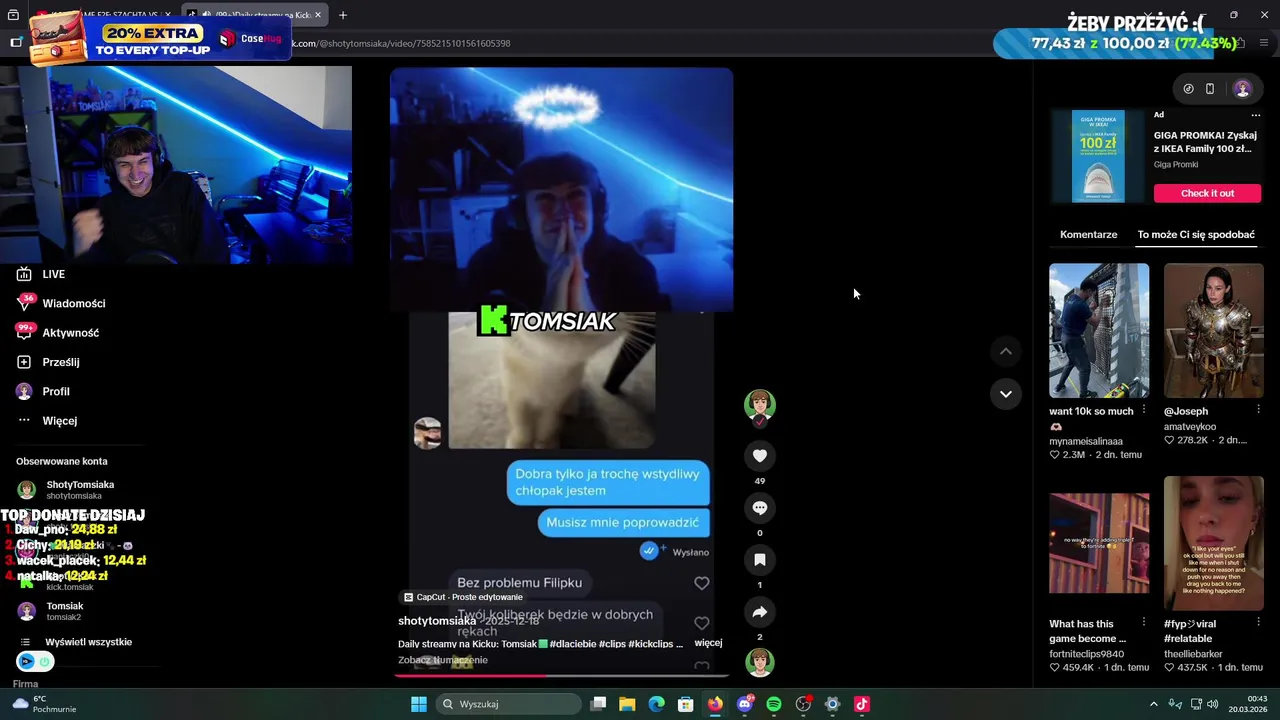Go to the next video arrow
The width and height of the screenshot is (1280, 720).
pos(1006,394)
